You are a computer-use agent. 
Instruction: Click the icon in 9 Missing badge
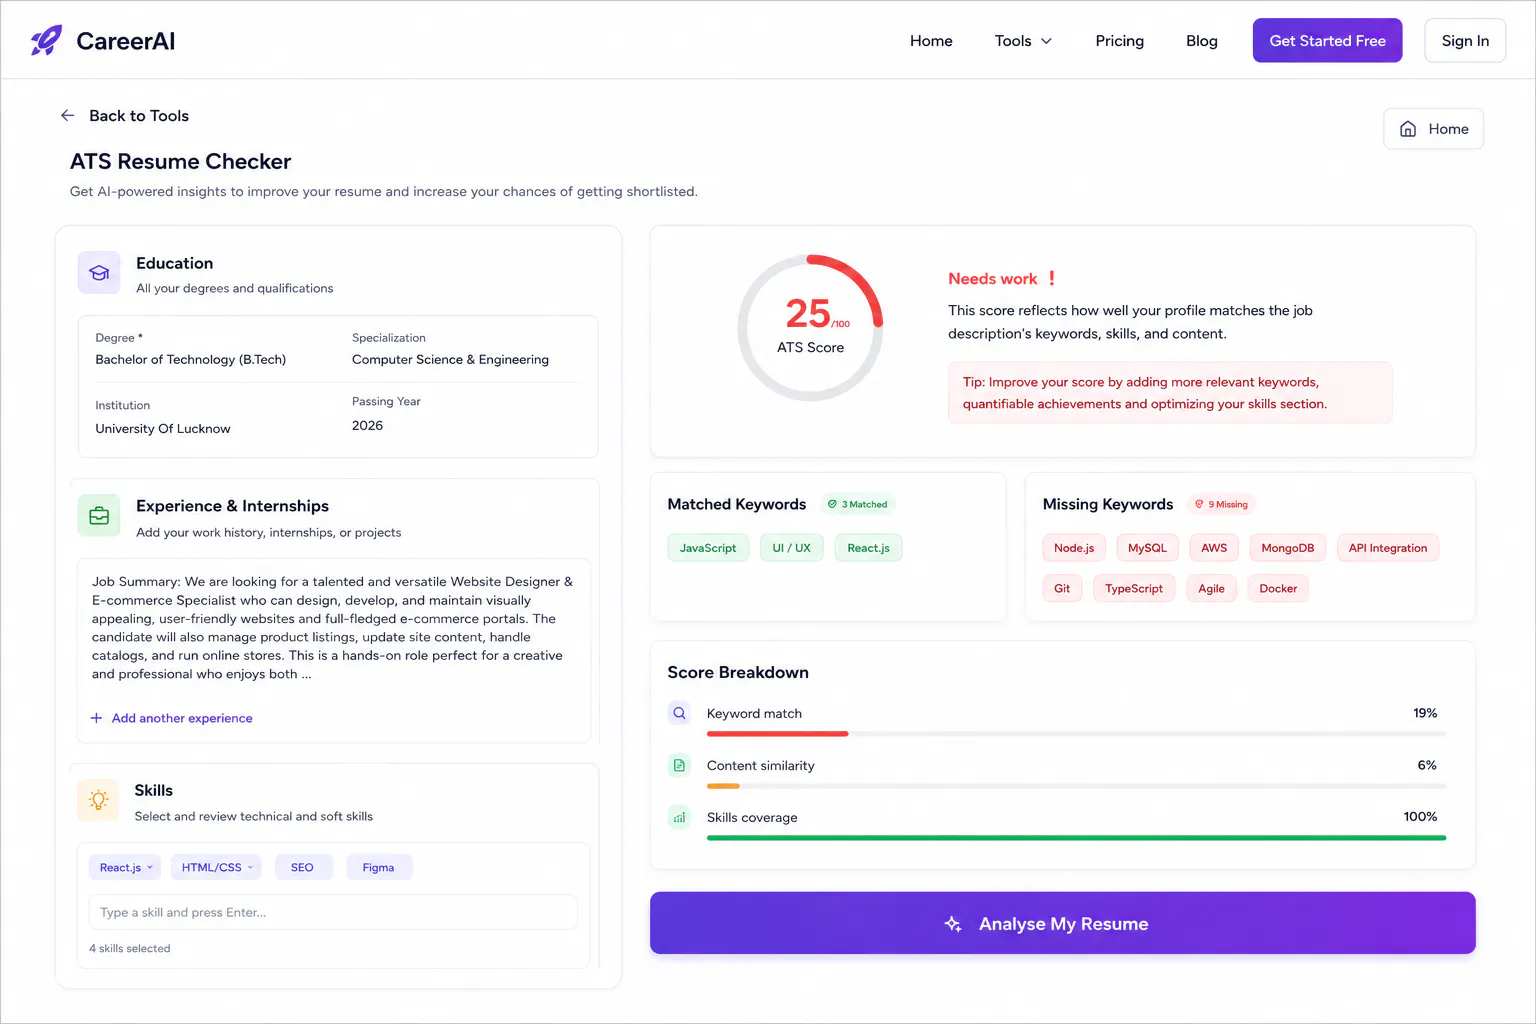tap(1199, 504)
